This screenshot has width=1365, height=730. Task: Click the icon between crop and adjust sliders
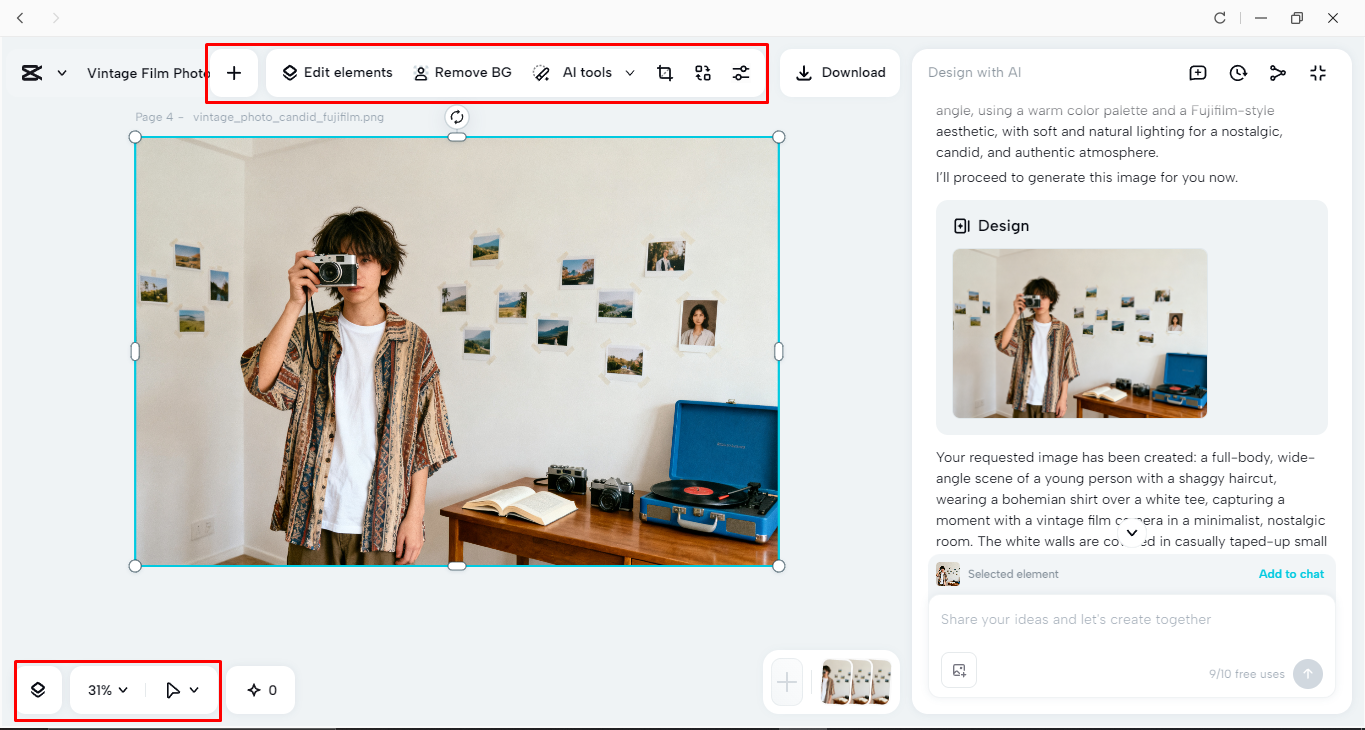(x=703, y=73)
